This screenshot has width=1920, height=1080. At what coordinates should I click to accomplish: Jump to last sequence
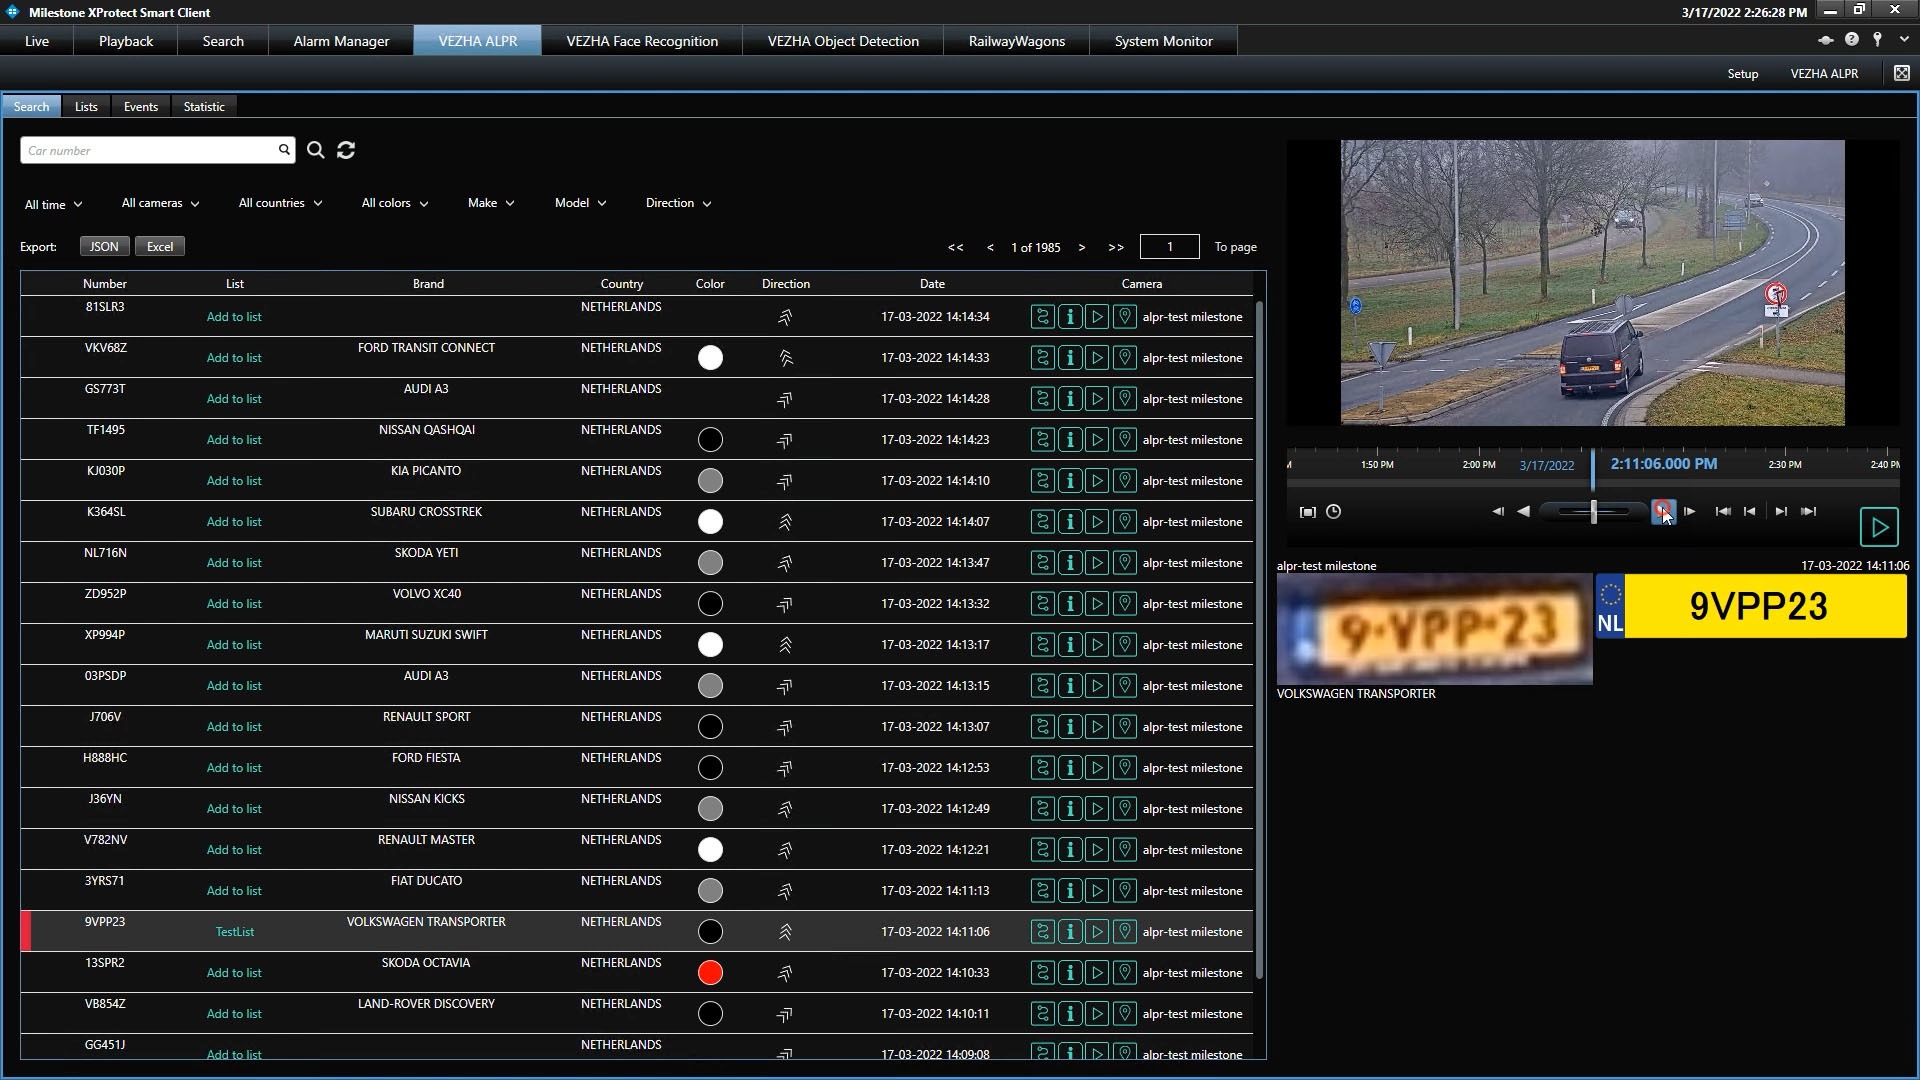(1808, 511)
